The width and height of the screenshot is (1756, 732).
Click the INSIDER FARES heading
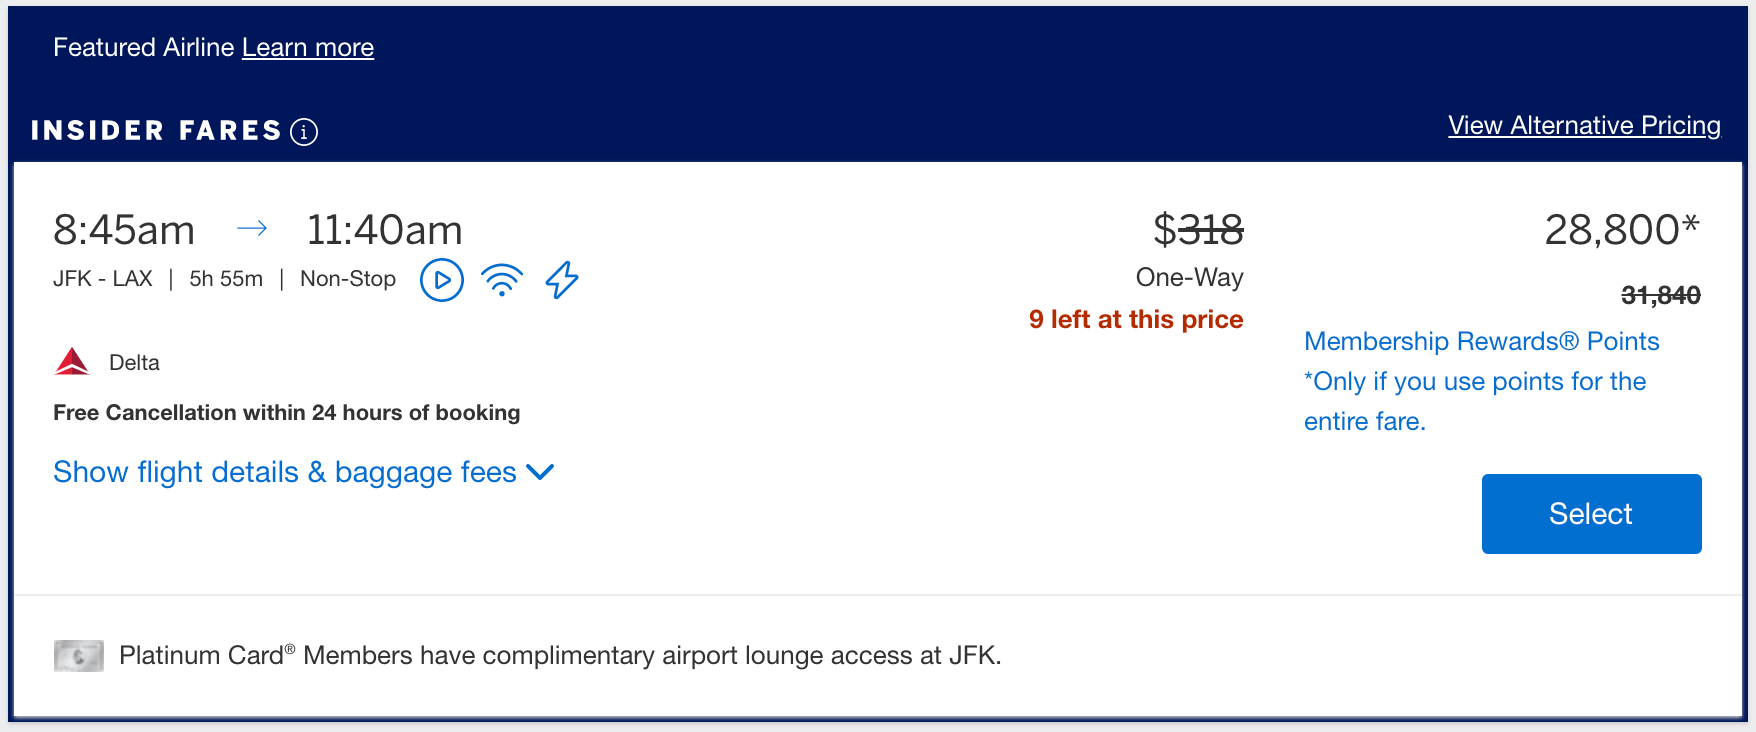(x=156, y=130)
